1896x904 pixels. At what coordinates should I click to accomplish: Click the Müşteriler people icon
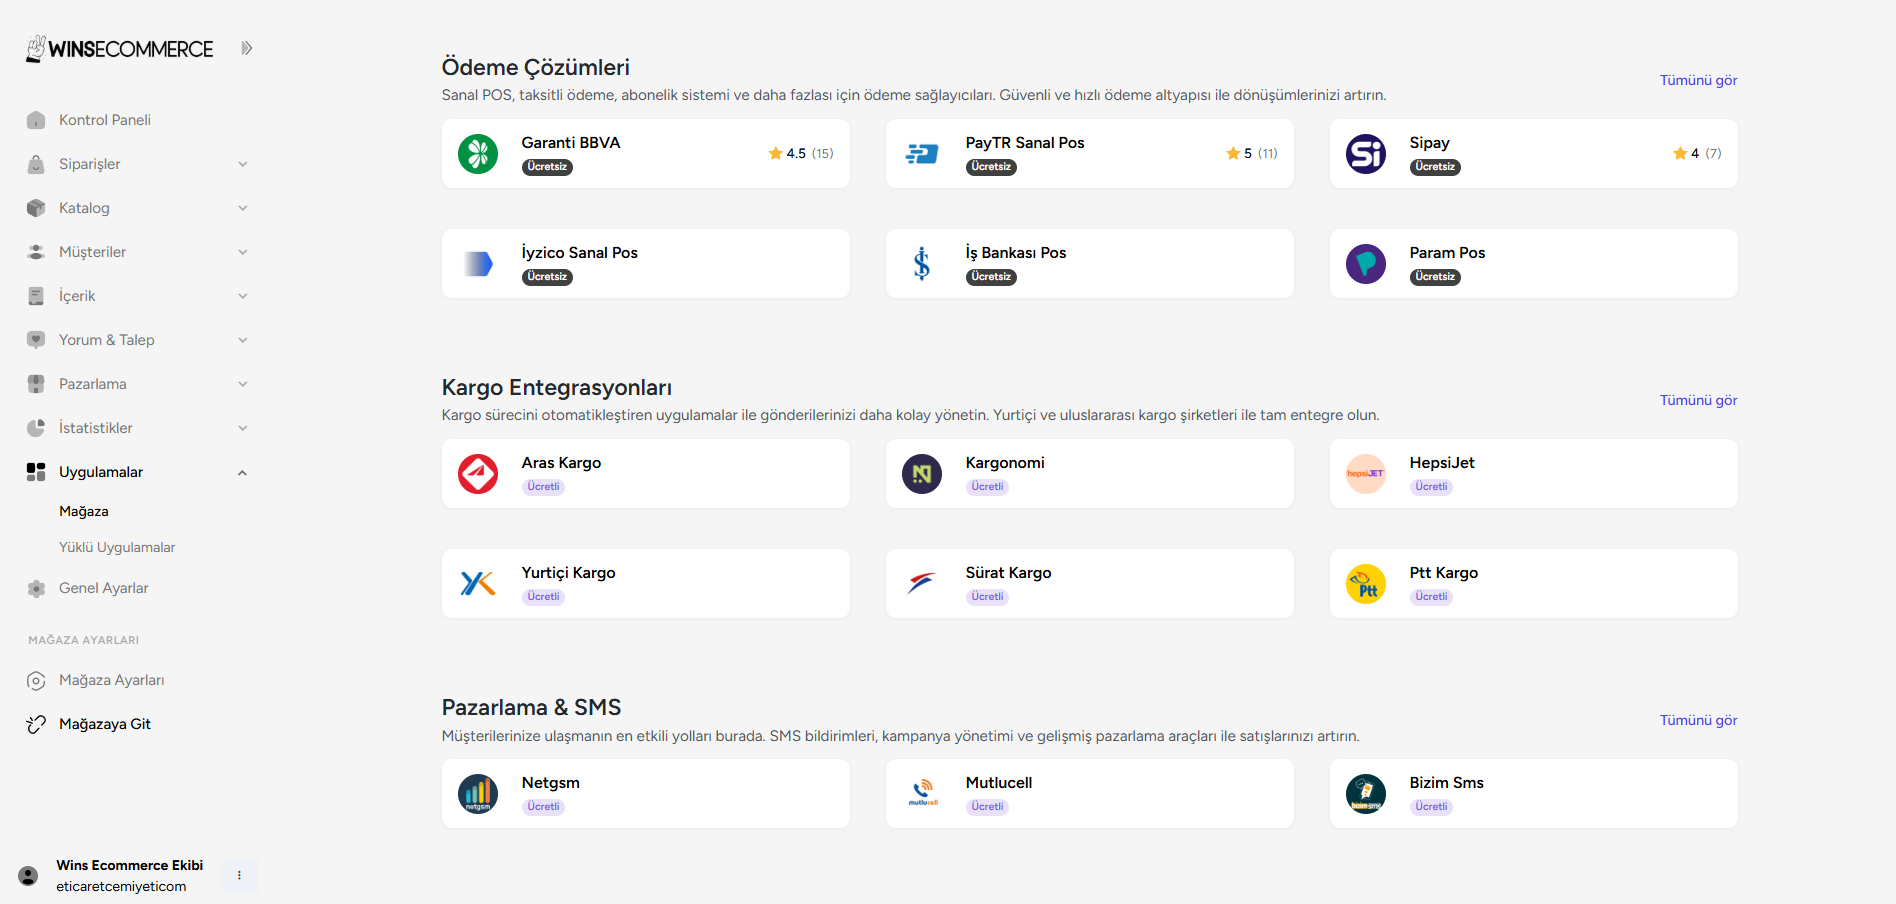[x=36, y=252]
